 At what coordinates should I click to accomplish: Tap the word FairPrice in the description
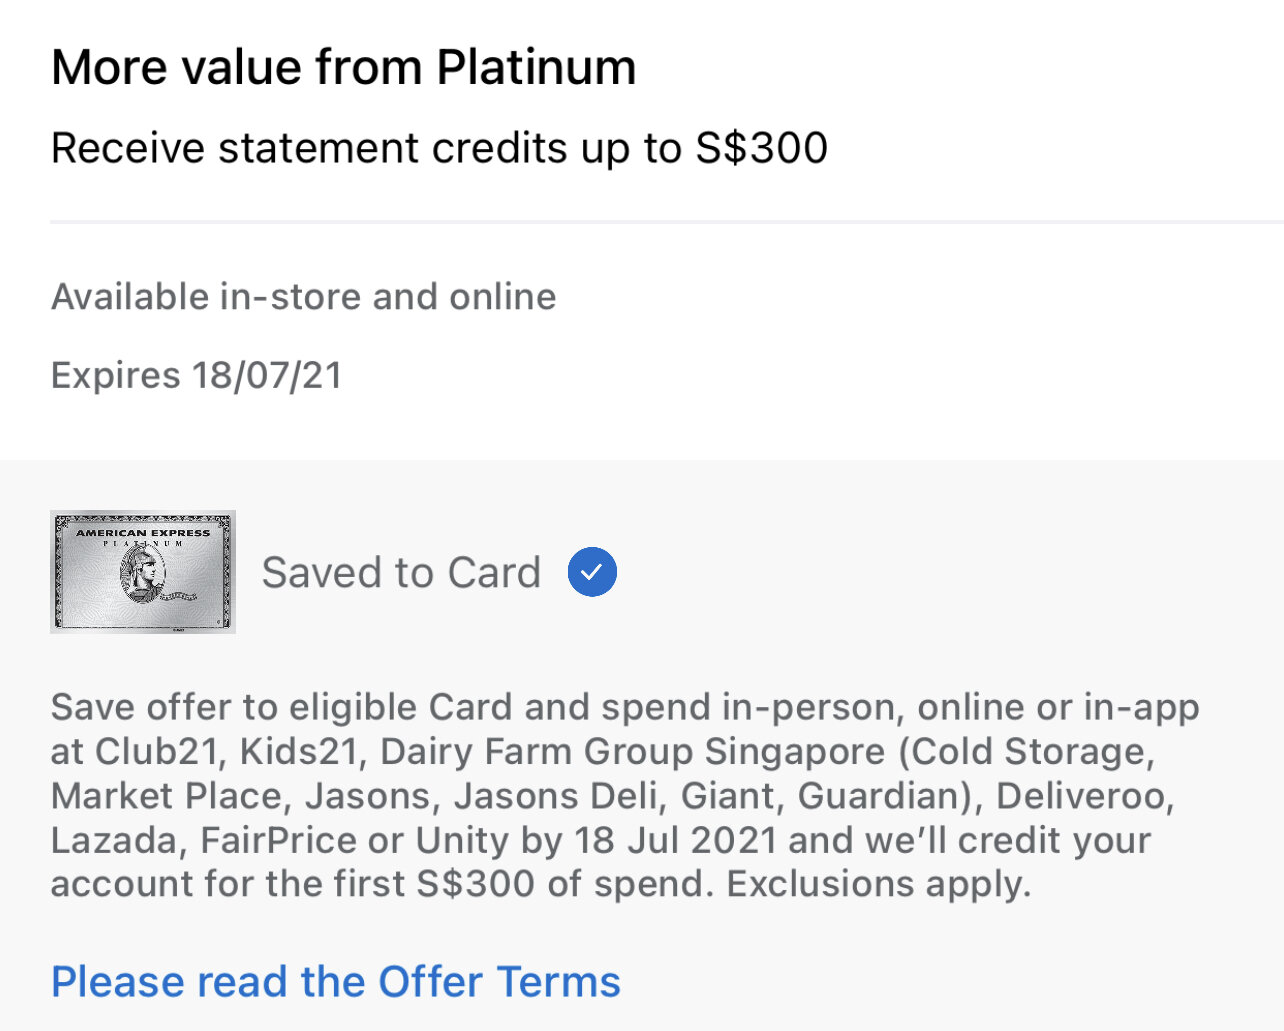[278, 840]
